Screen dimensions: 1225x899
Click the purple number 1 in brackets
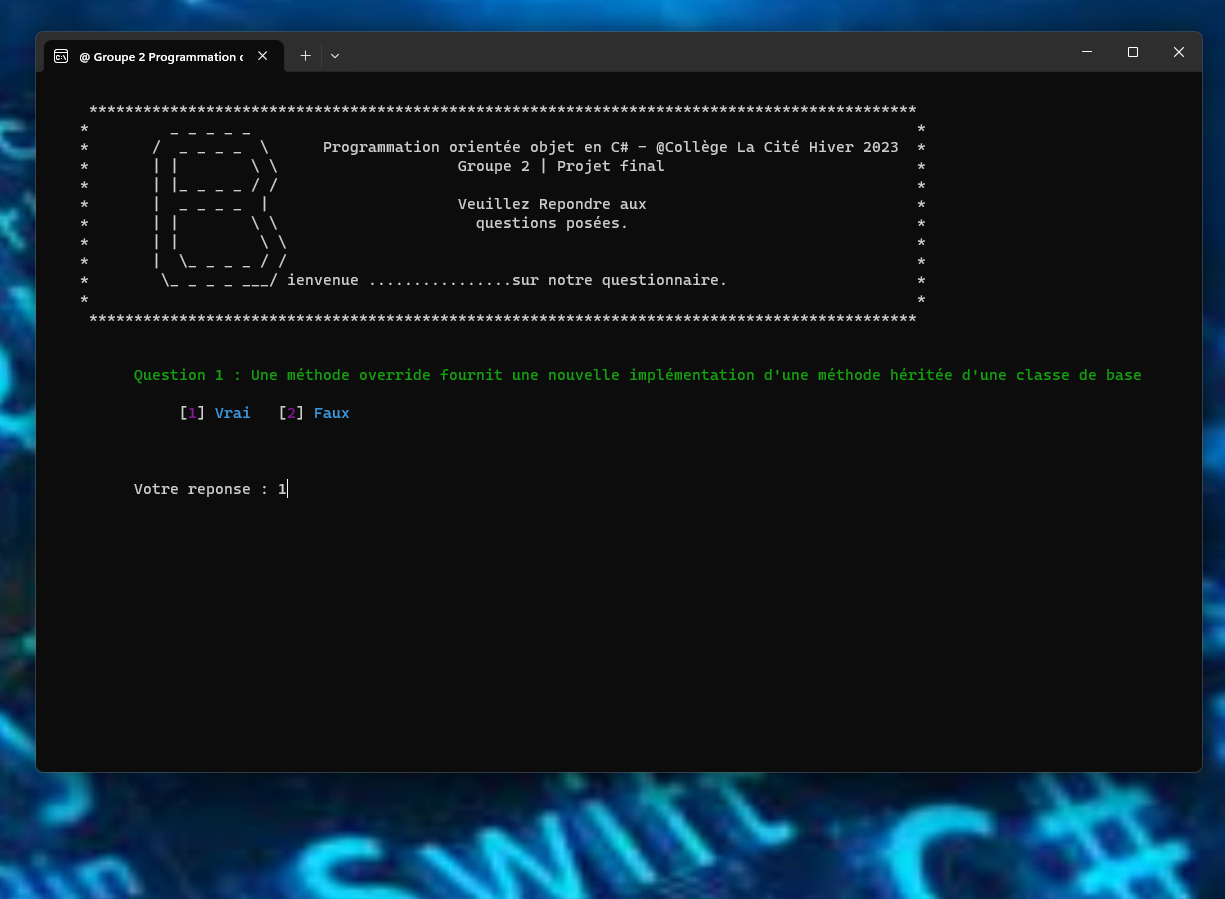click(192, 413)
